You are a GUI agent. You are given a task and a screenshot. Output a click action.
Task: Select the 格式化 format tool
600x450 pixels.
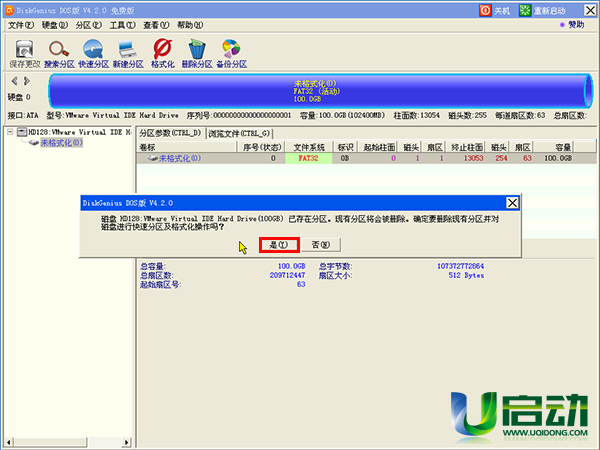(163, 54)
